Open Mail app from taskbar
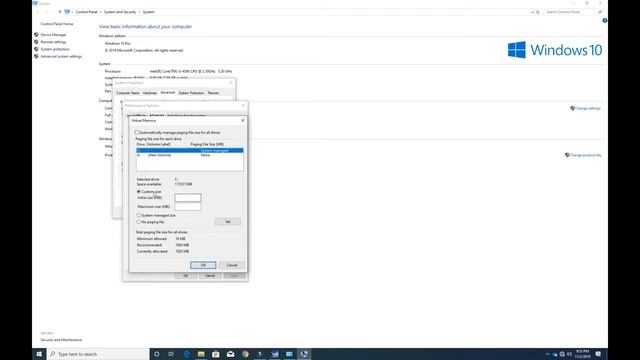 (231, 354)
